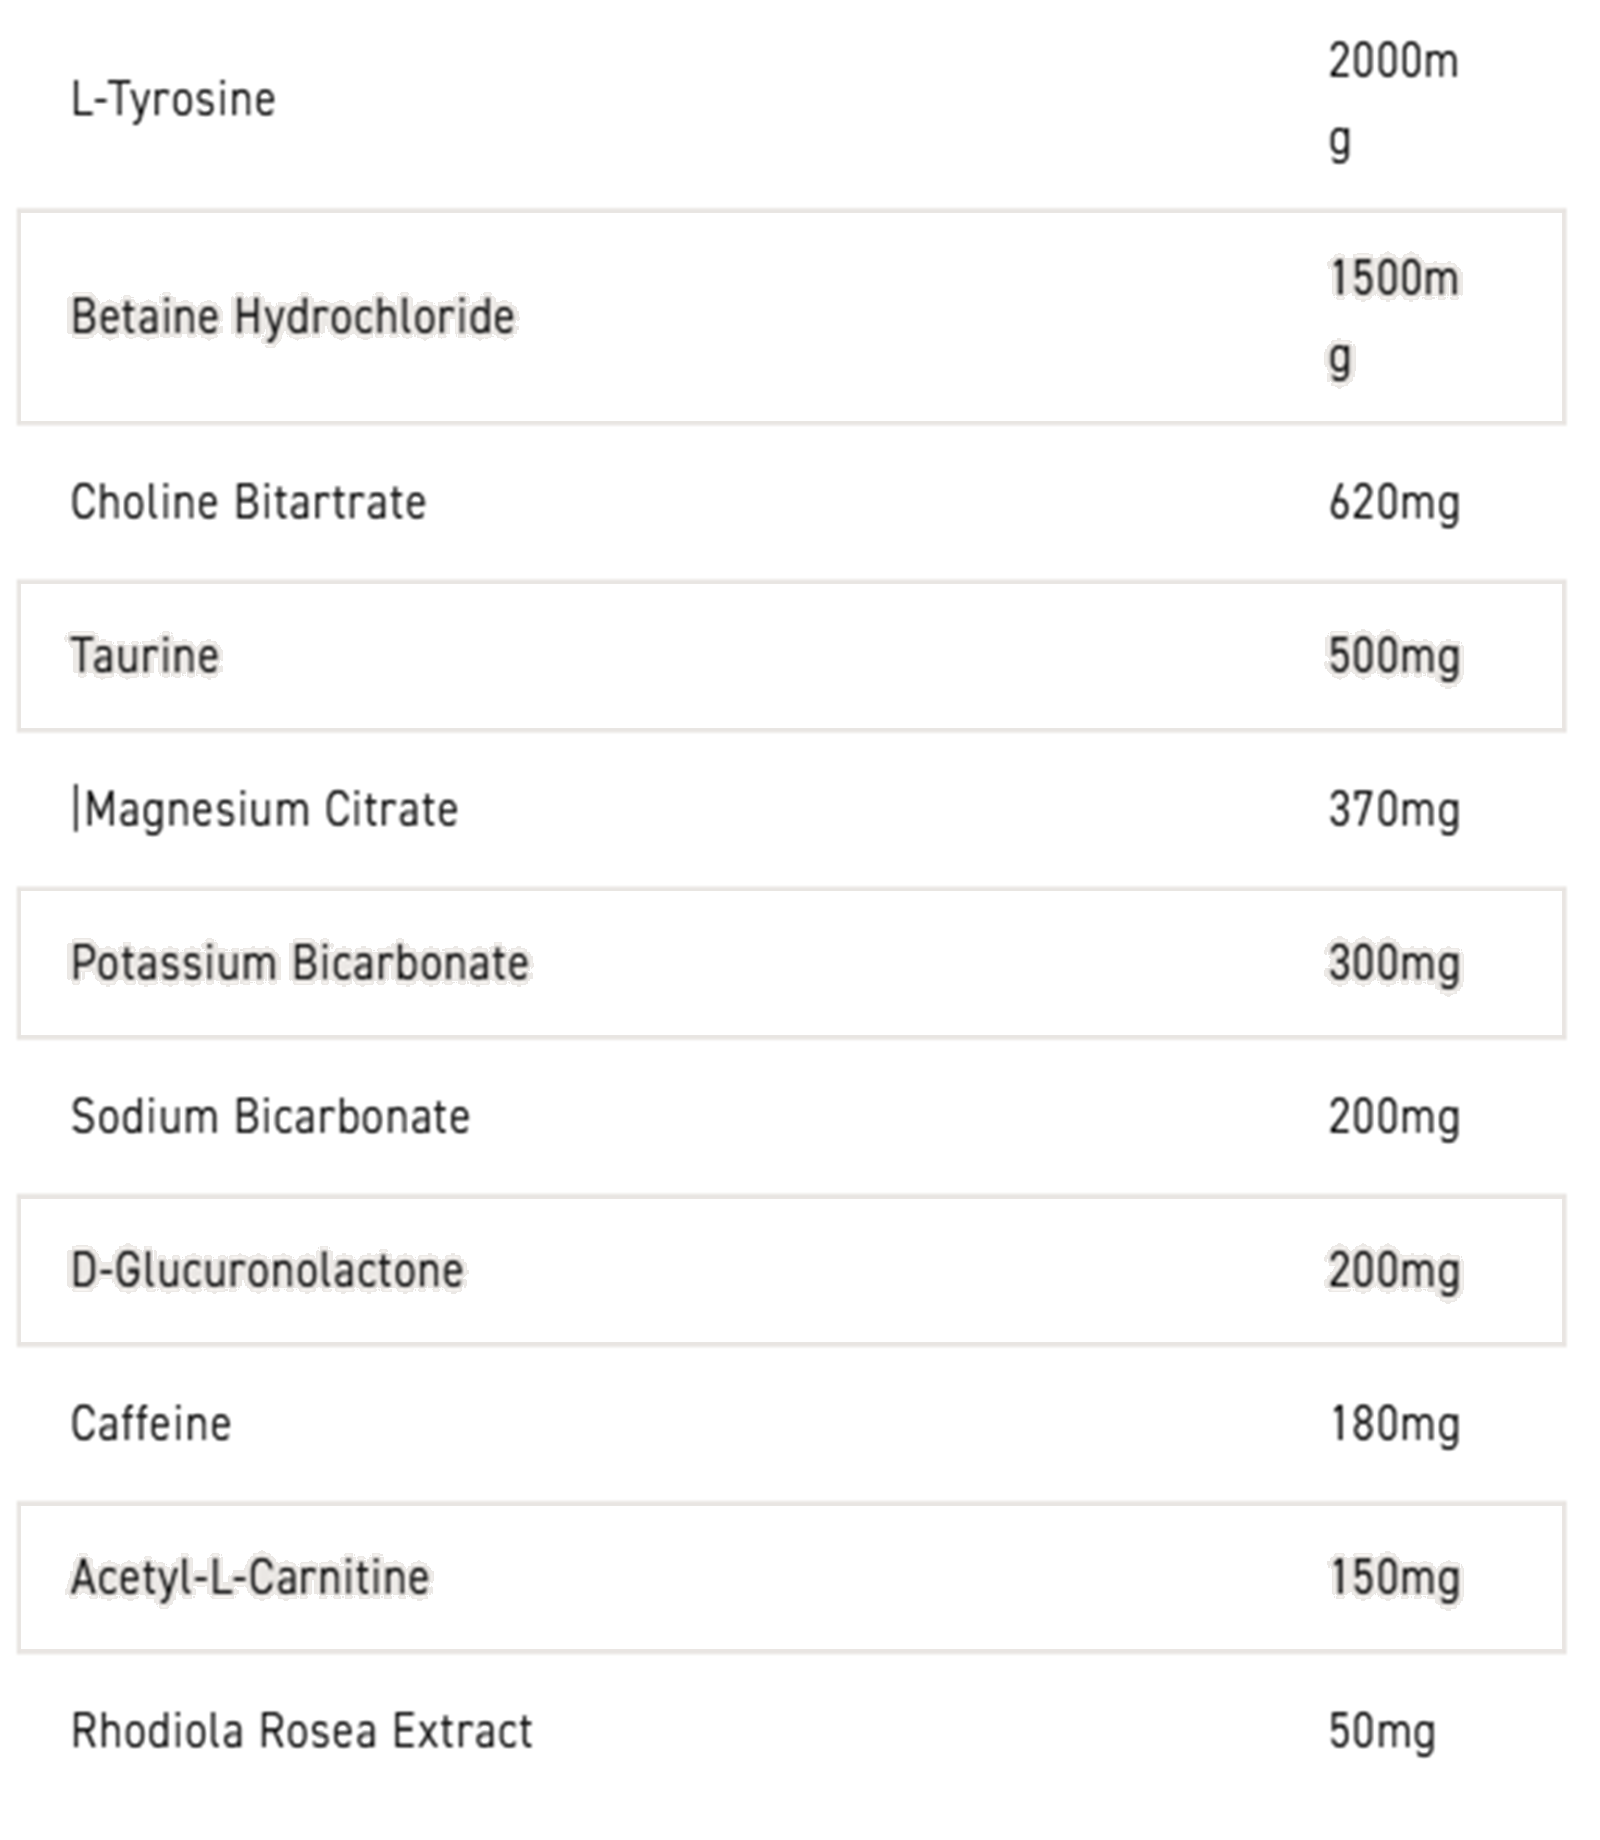The width and height of the screenshot is (1600, 1840).
Task: Click the Potassium Bicarbonate ingredient name
Action: tap(299, 963)
